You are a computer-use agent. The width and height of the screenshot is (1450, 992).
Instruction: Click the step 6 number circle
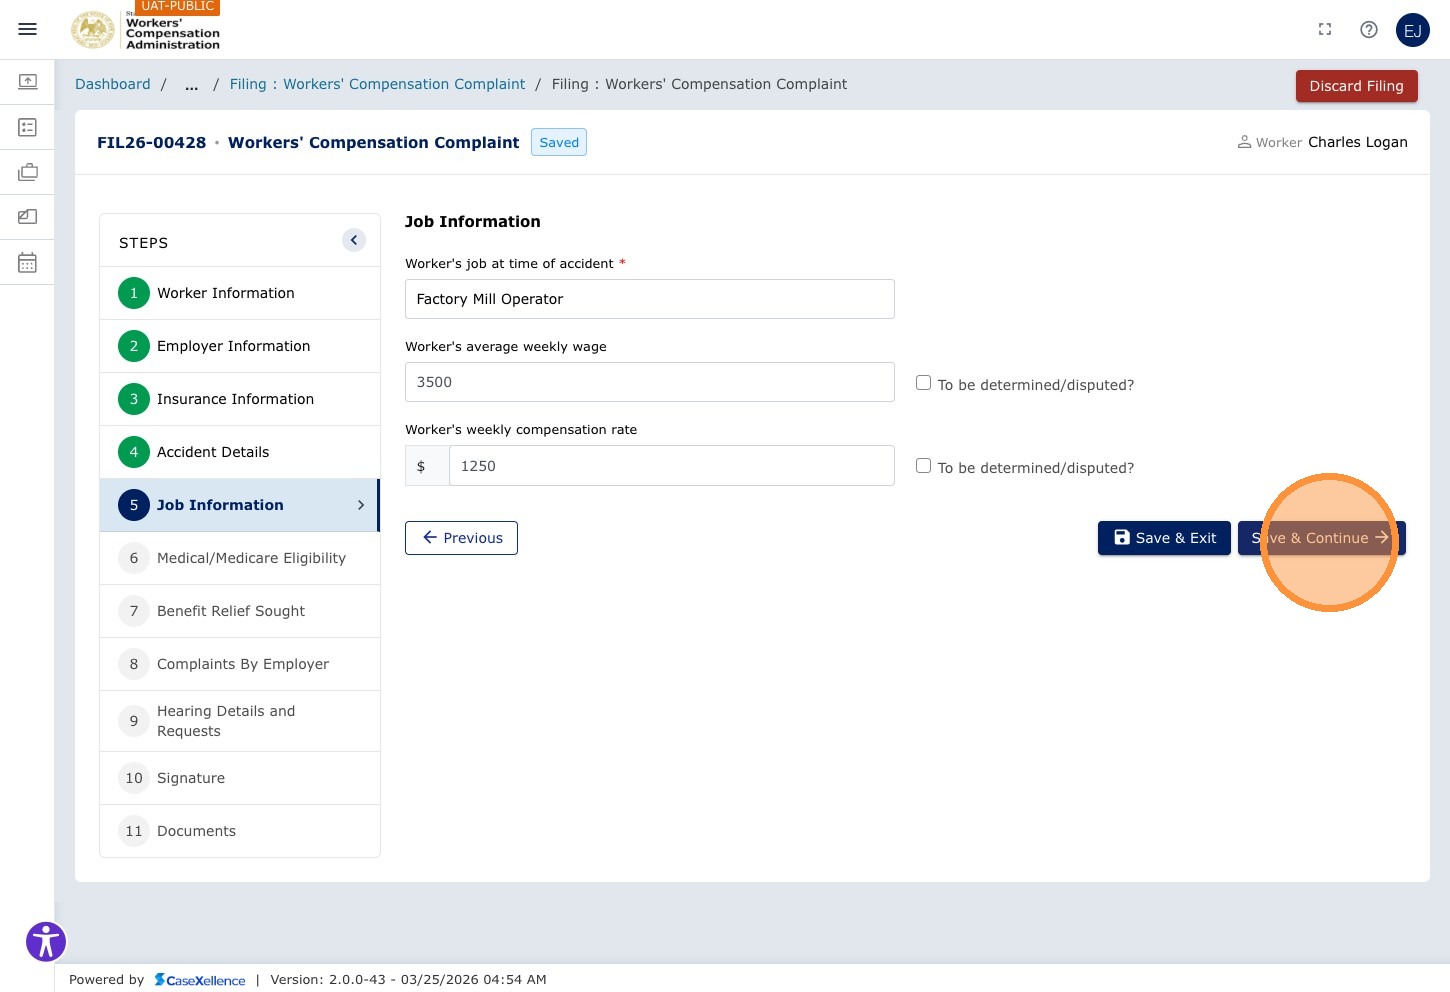tap(134, 558)
